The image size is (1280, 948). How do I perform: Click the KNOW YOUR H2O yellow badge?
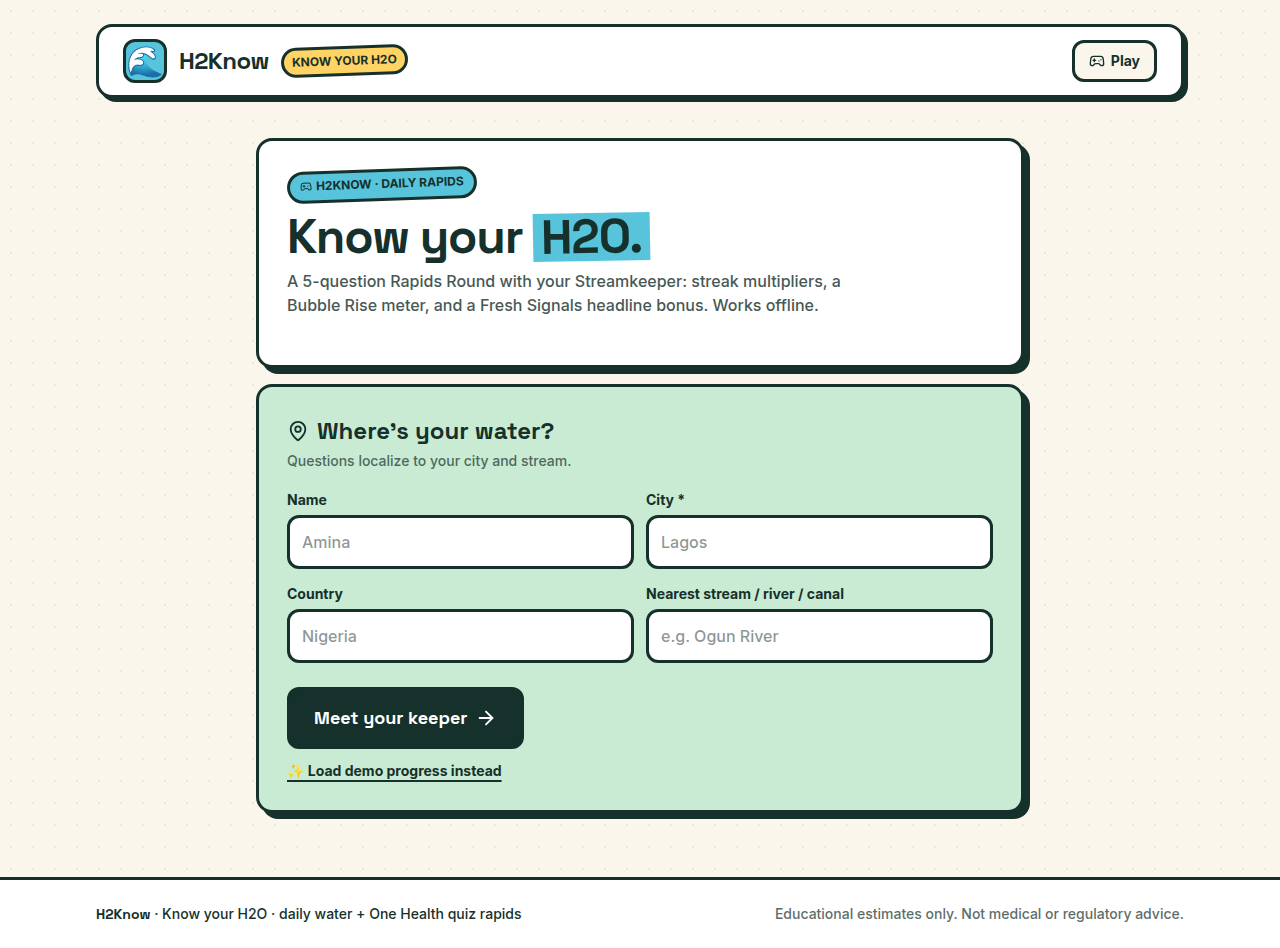[x=345, y=61]
